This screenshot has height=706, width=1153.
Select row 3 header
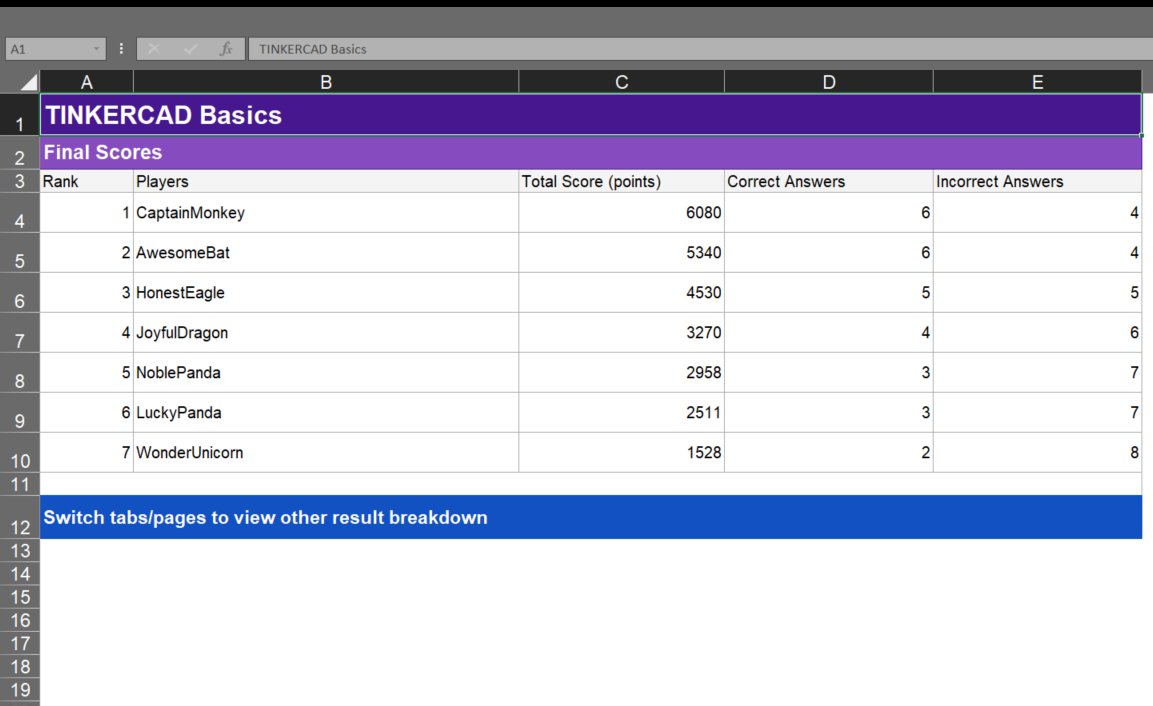(x=20, y=182)
